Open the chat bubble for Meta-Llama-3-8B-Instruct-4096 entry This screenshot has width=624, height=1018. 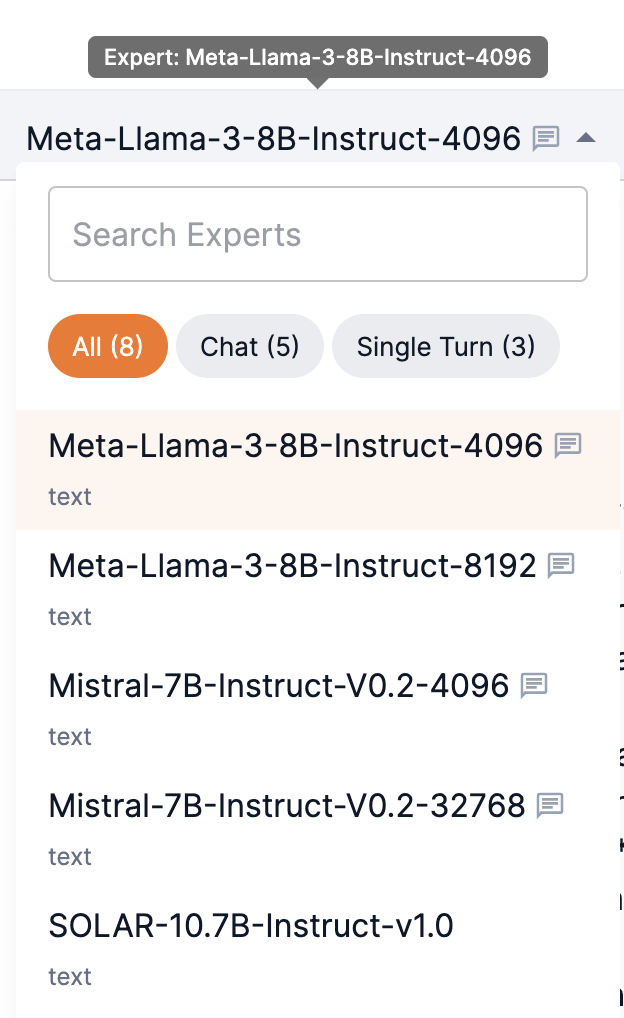coord(569,447)
